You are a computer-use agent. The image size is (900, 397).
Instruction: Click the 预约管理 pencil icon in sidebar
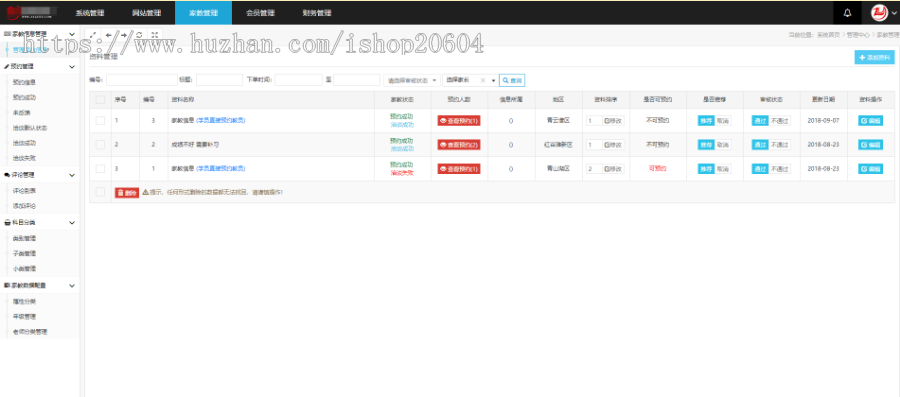(x=6, y=67)
